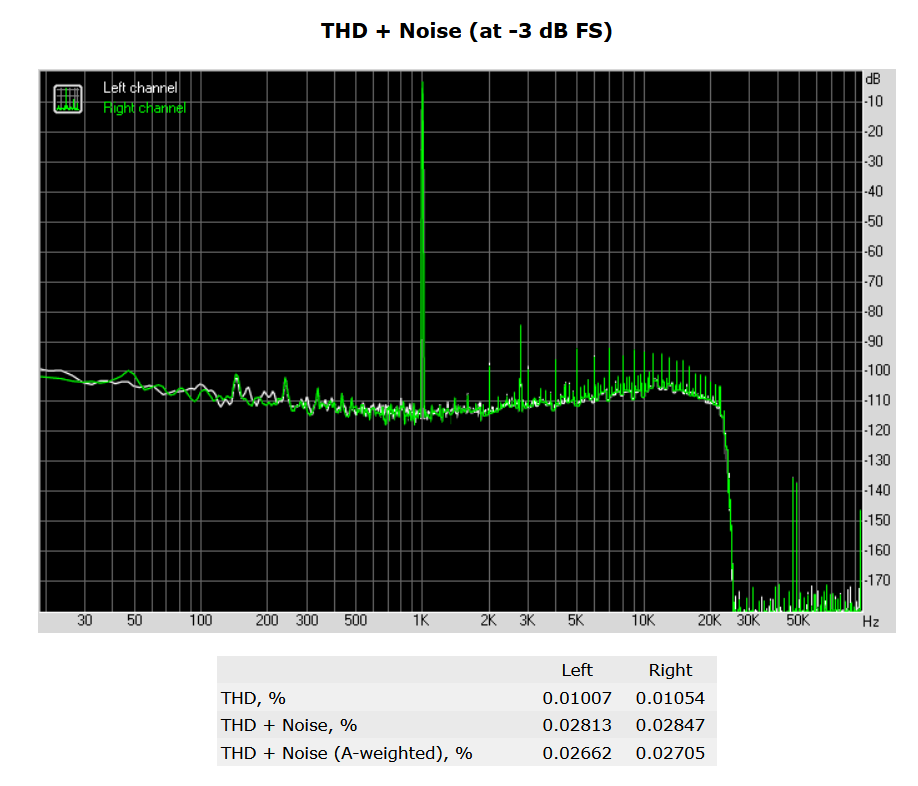Viewport: 918px width, 786px height.
Task: Click the '-100' dB axis label
Action: (x=877, y=370)
